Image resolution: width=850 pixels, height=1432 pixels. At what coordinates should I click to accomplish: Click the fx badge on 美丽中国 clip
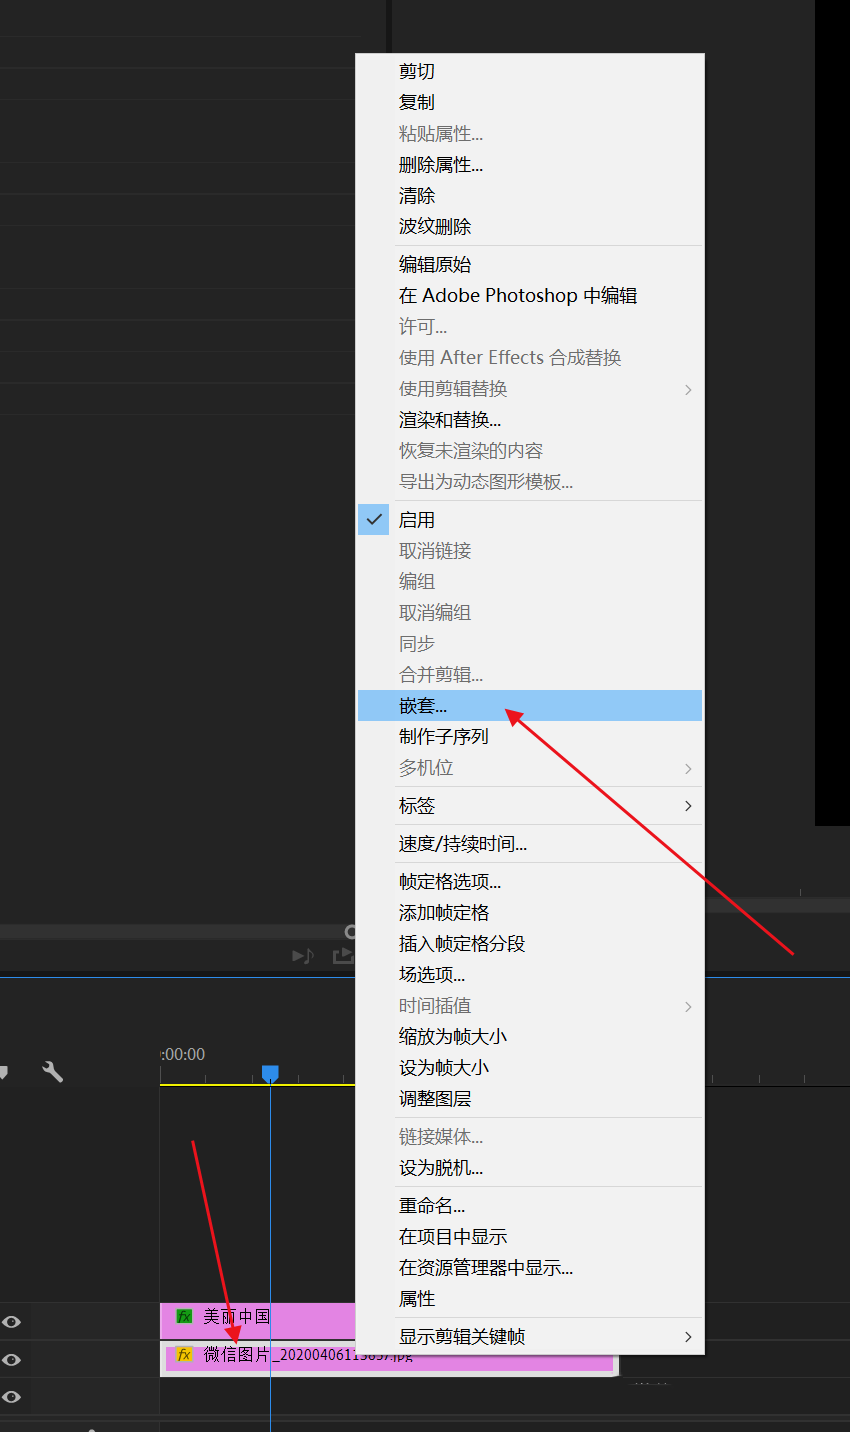pyautogui.click(x=184, y=1316)
